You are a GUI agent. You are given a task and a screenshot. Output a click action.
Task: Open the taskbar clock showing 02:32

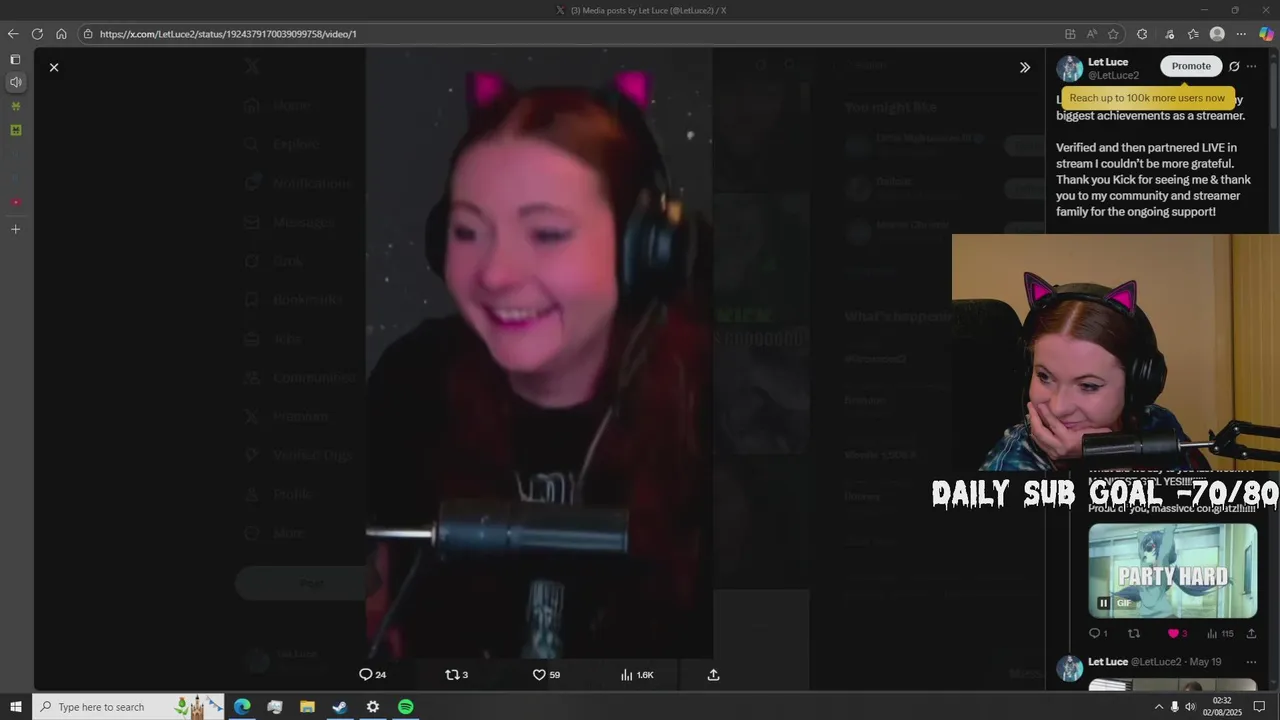(x=1222, y=707)
